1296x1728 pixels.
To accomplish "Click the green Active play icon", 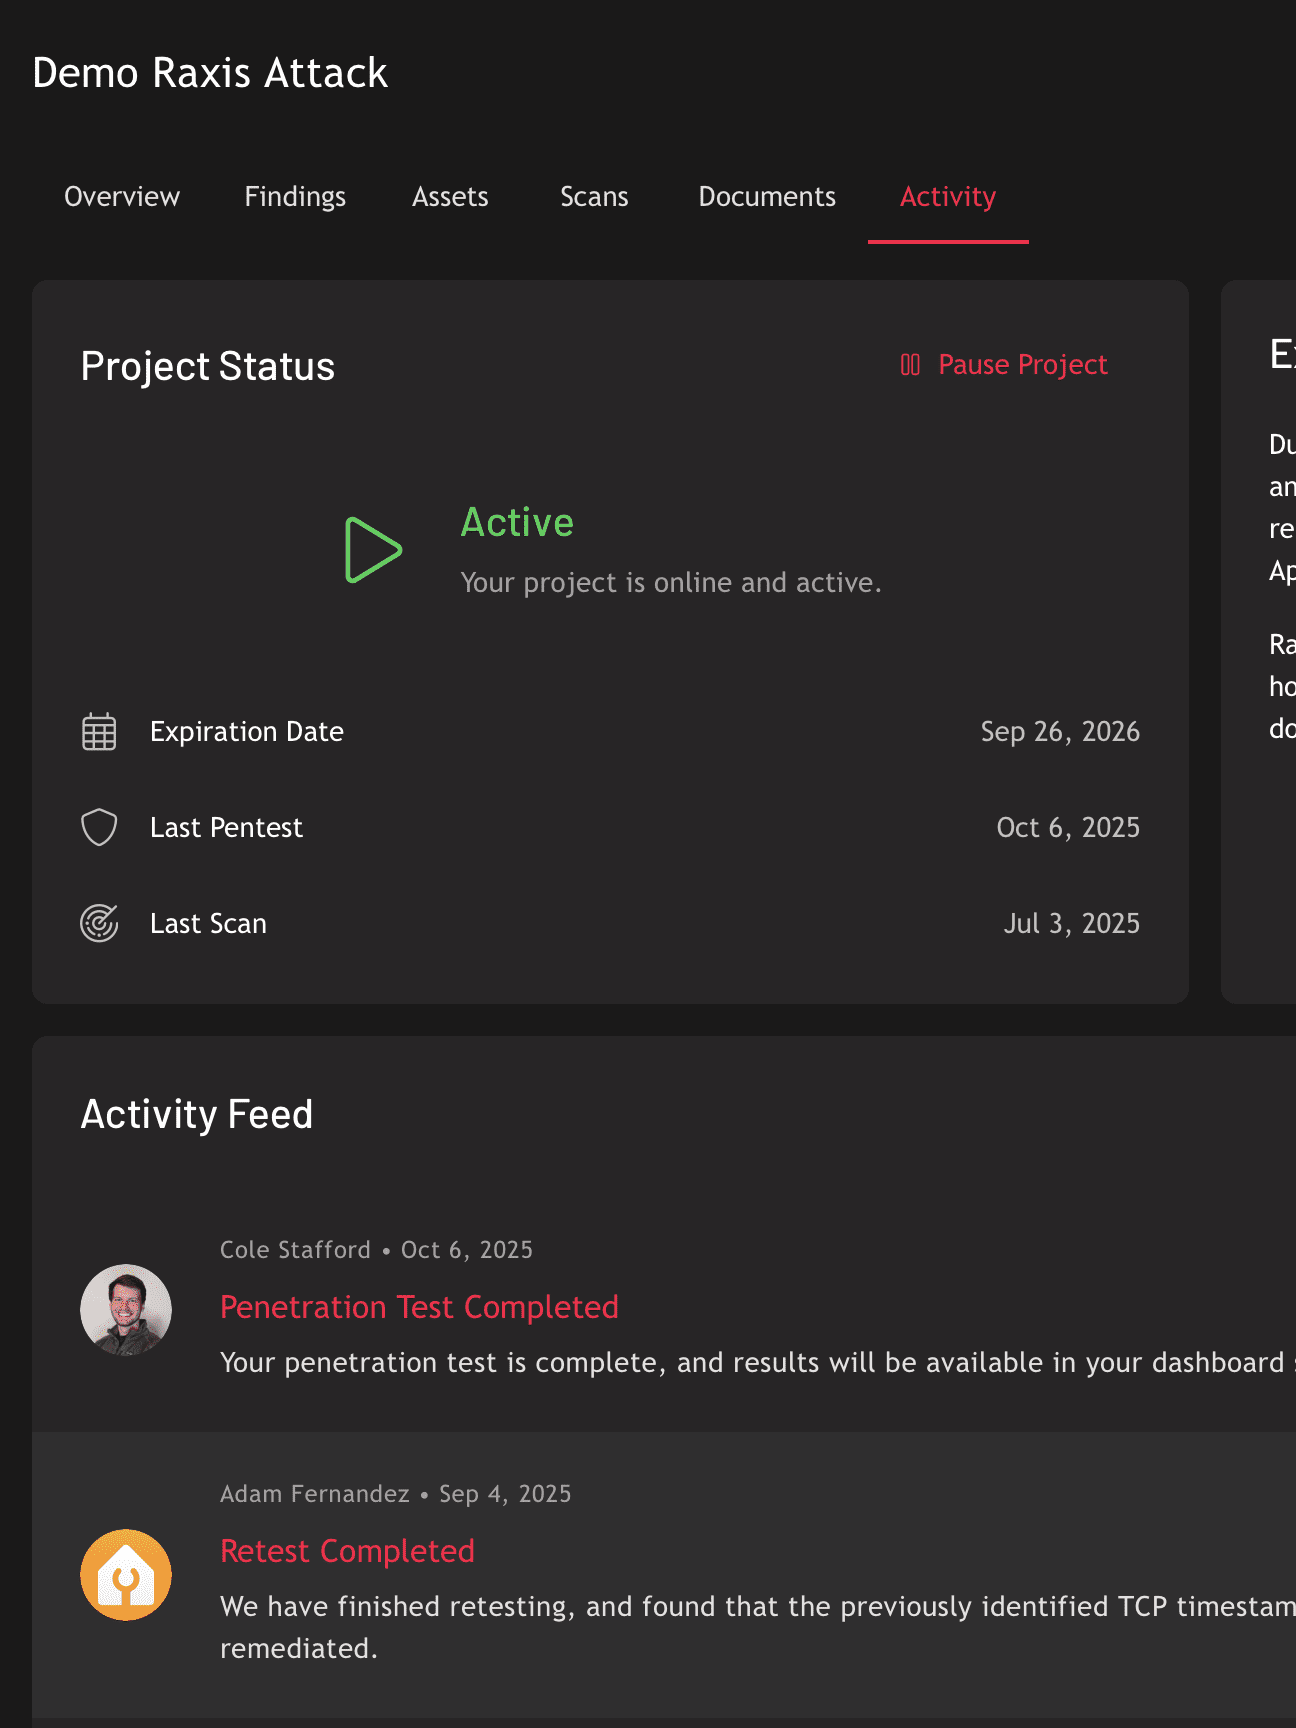I will (x=373, y=550).
